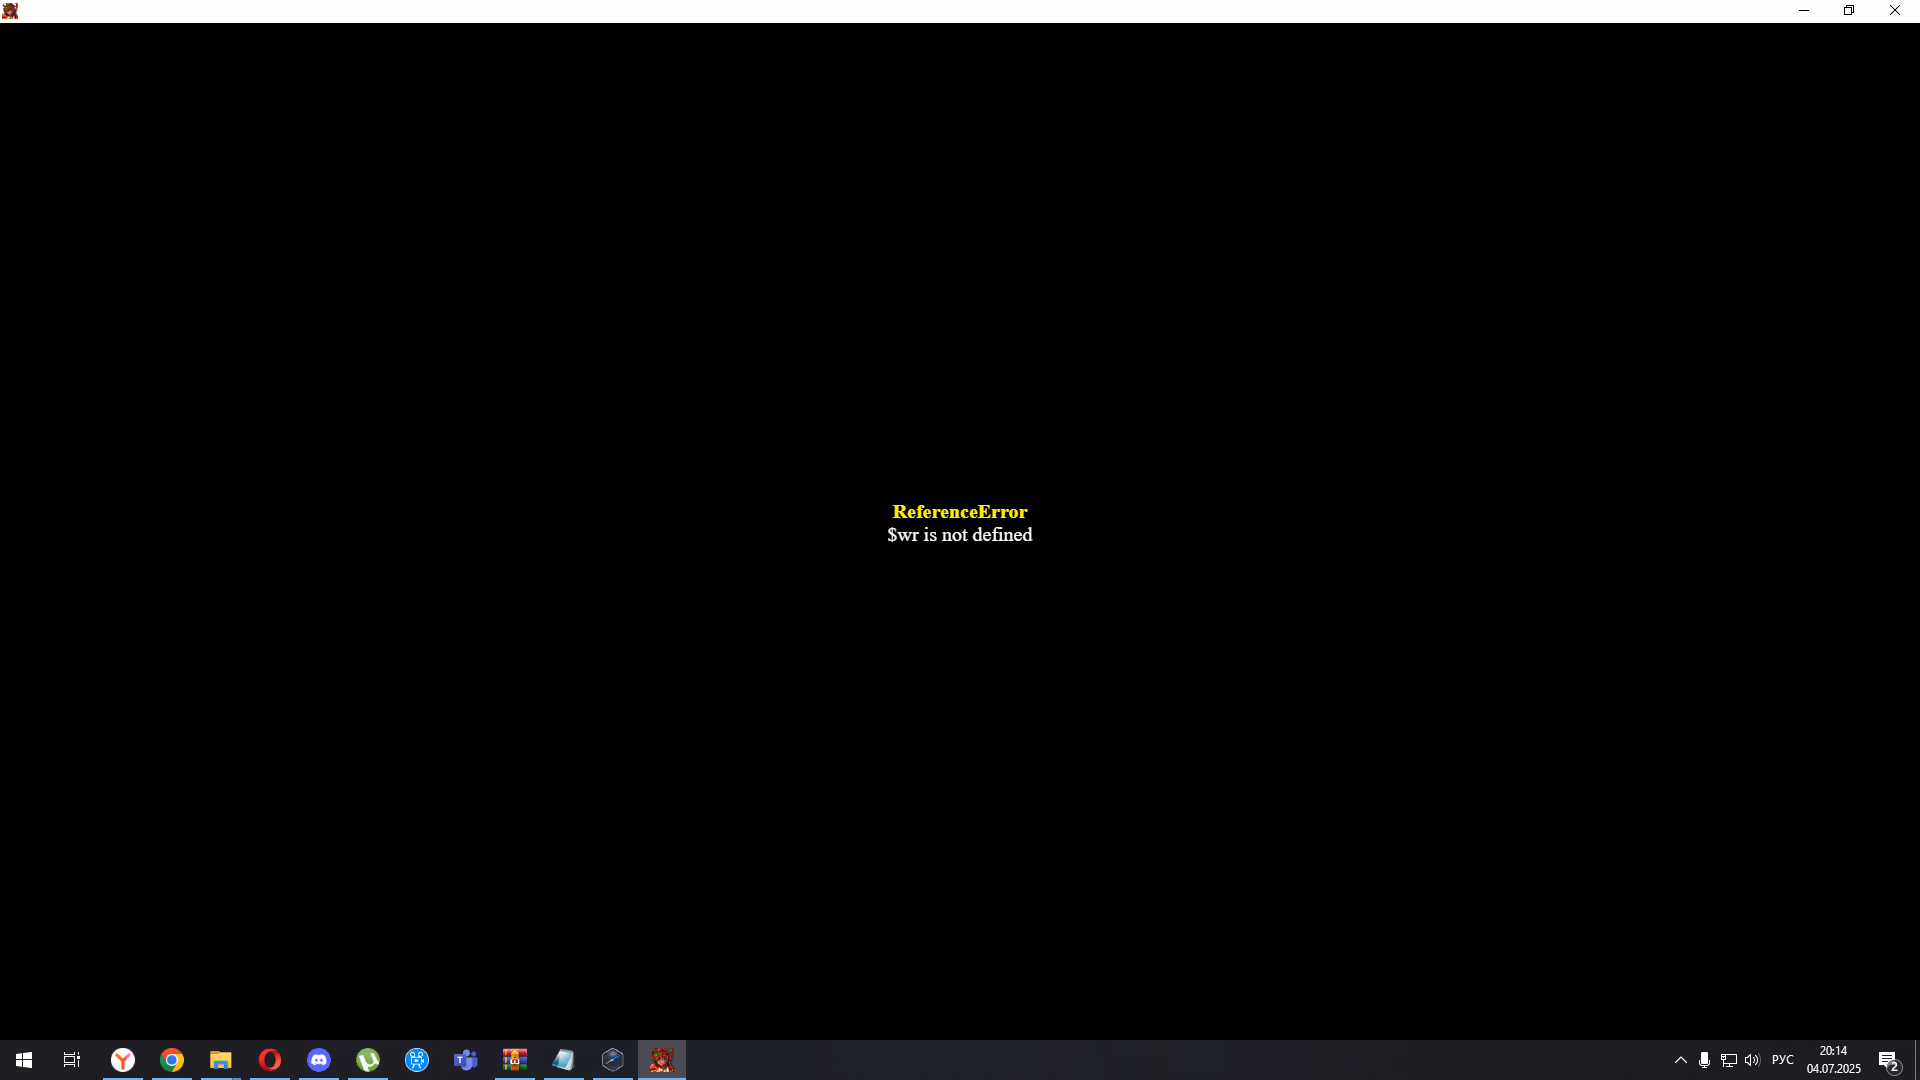Click the '$wr is not defined' message
The image size is (1920, 1080).
[x=960, y=535]
